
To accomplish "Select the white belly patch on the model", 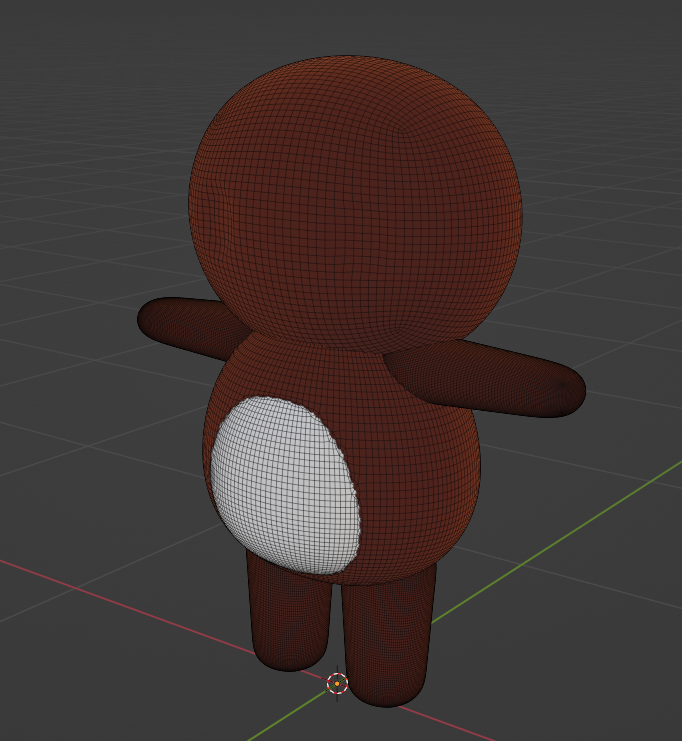I will [285, 485].
